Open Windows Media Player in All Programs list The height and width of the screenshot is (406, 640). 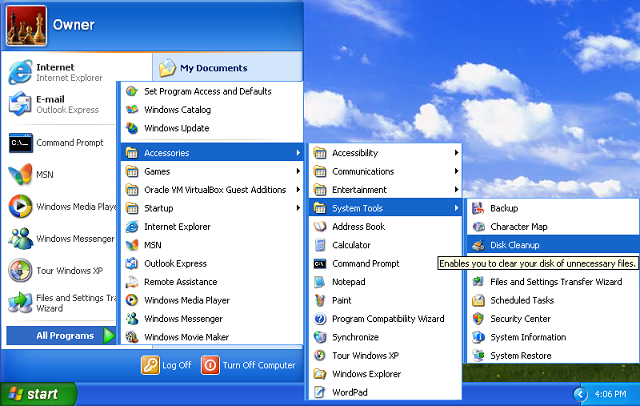click(212, 300)
